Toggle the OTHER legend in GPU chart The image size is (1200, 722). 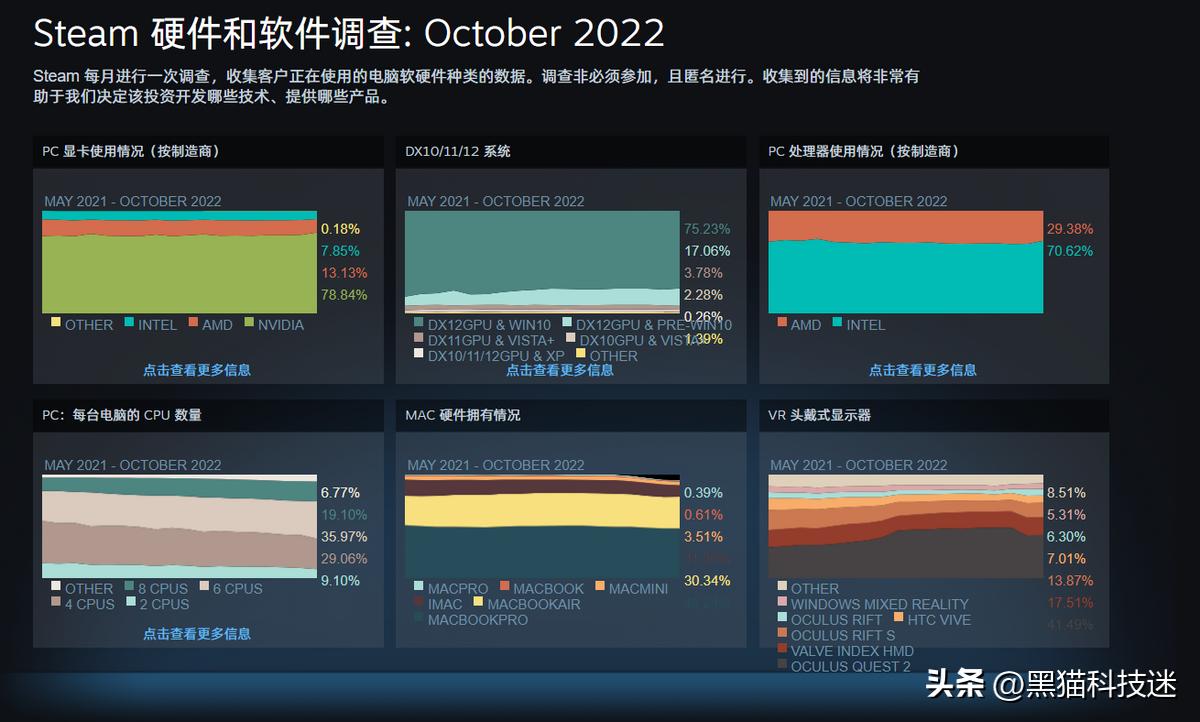click(57, 325)
